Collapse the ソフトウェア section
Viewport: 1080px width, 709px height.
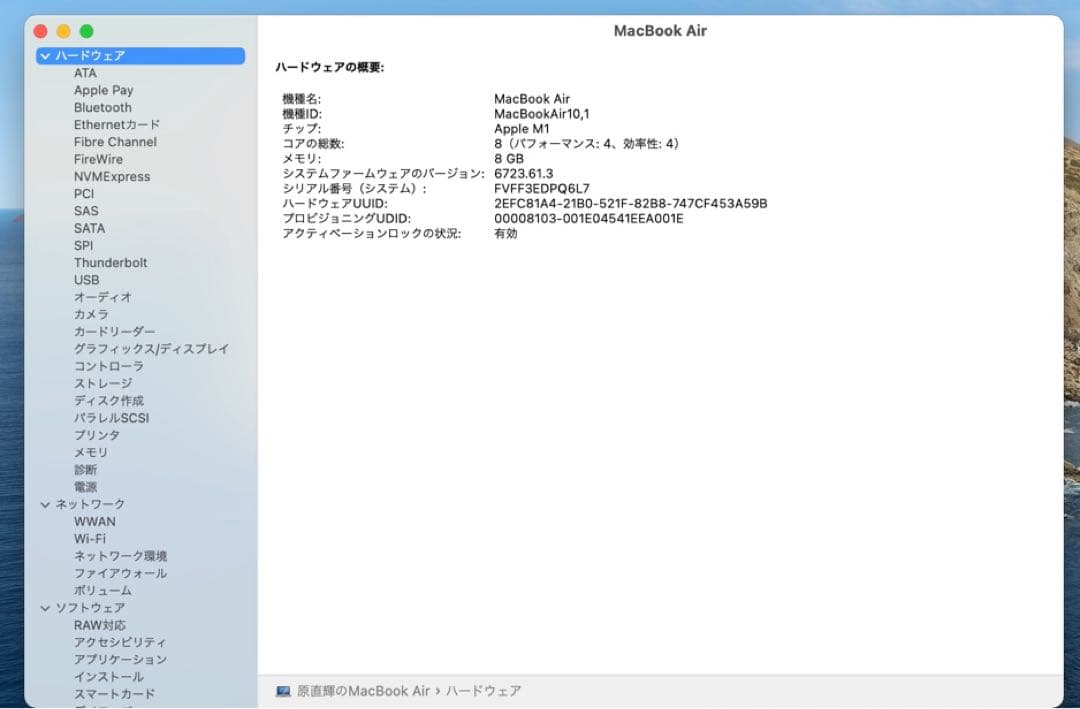[x=45, y=607]
